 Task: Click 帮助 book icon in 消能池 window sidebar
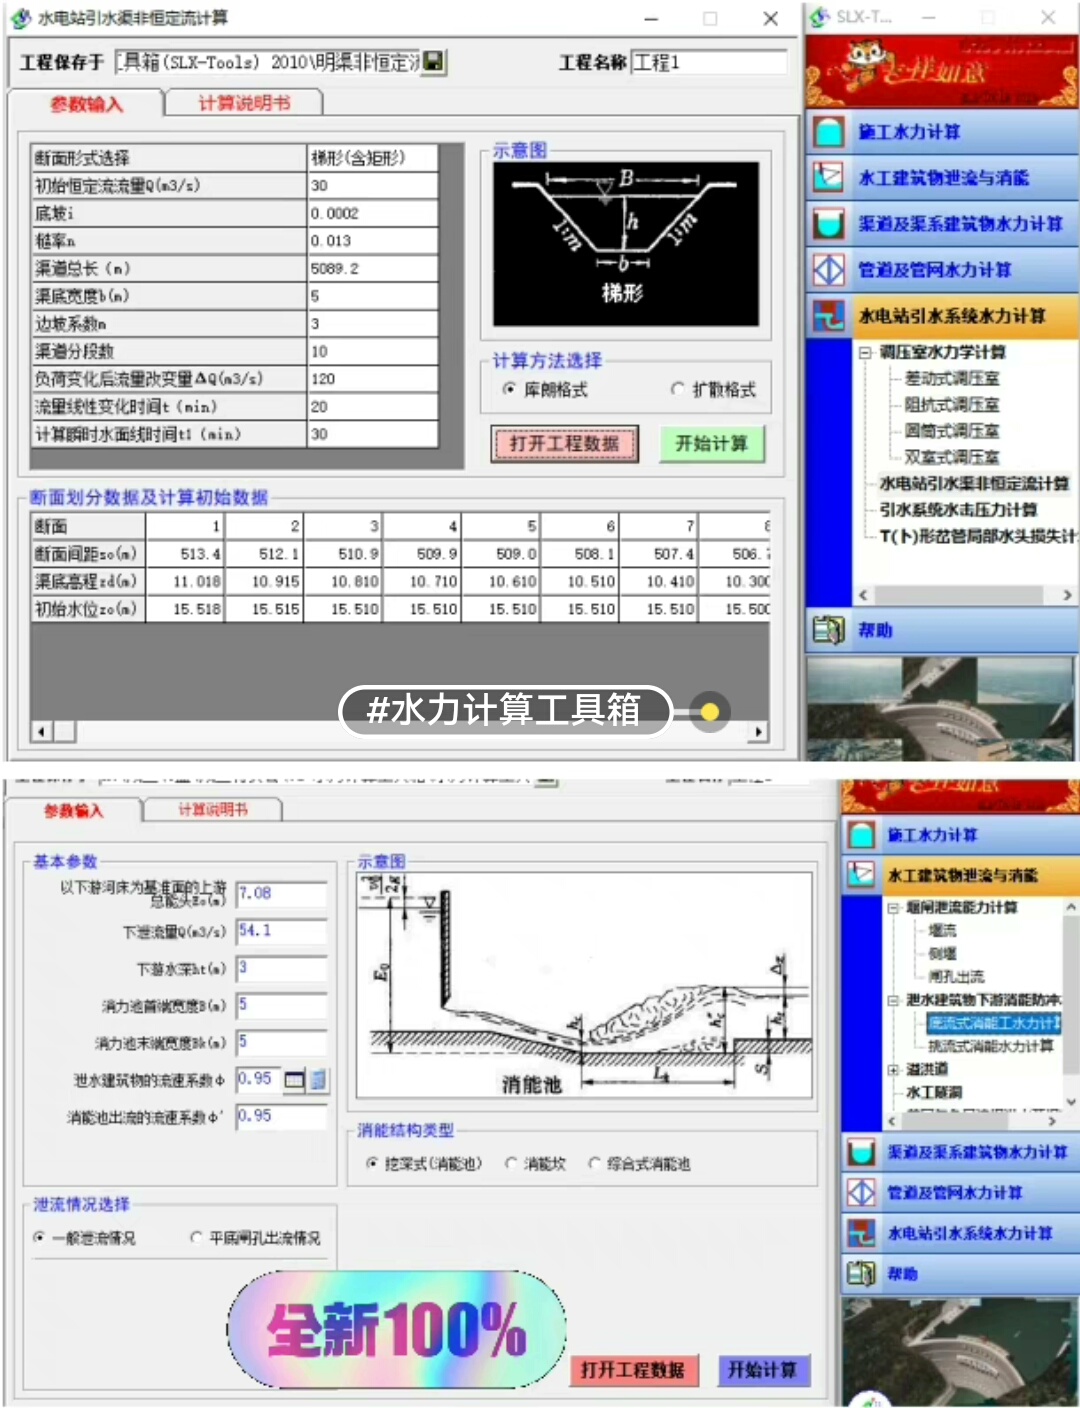(x=860, y=1274)
